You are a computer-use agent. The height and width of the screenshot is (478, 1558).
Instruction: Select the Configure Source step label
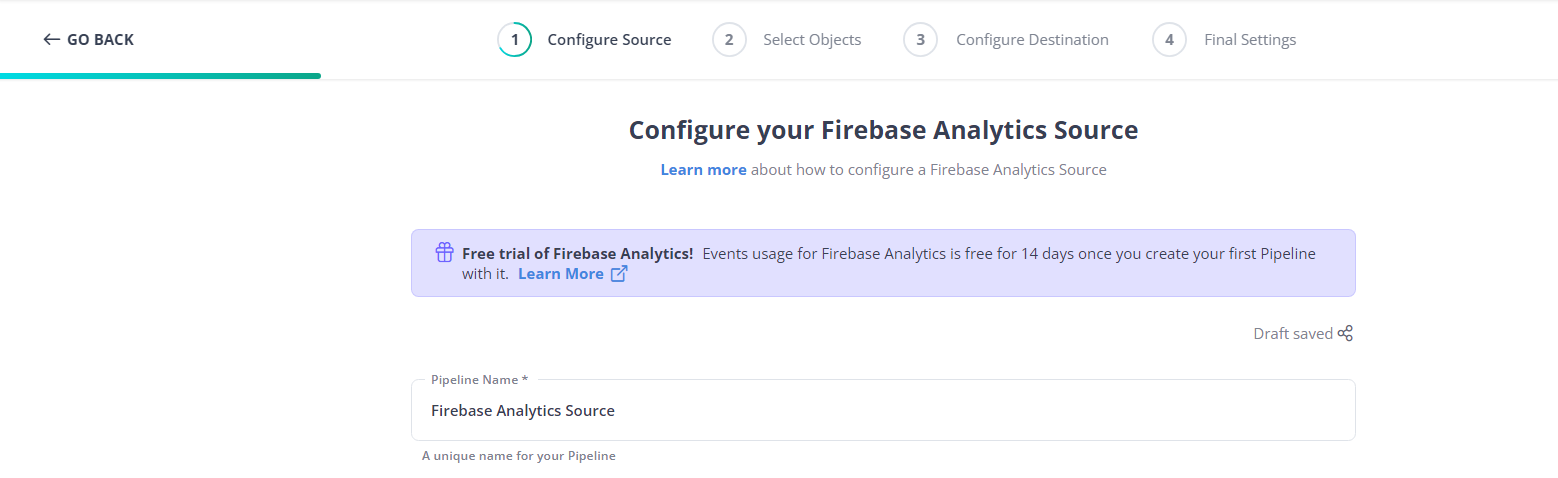pyautogui.click(x=609, y=40)
